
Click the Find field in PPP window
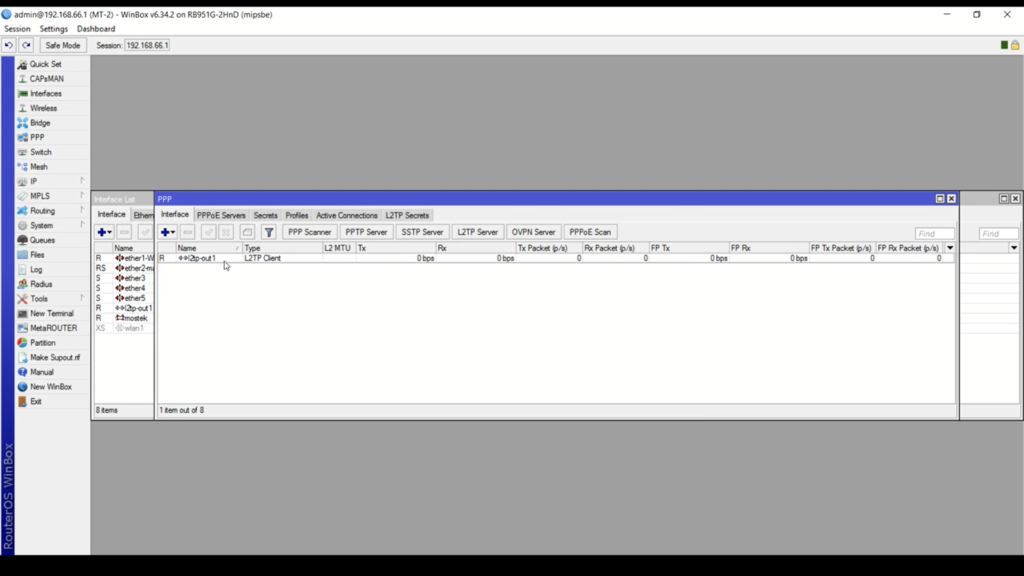(x=934, y=234)
